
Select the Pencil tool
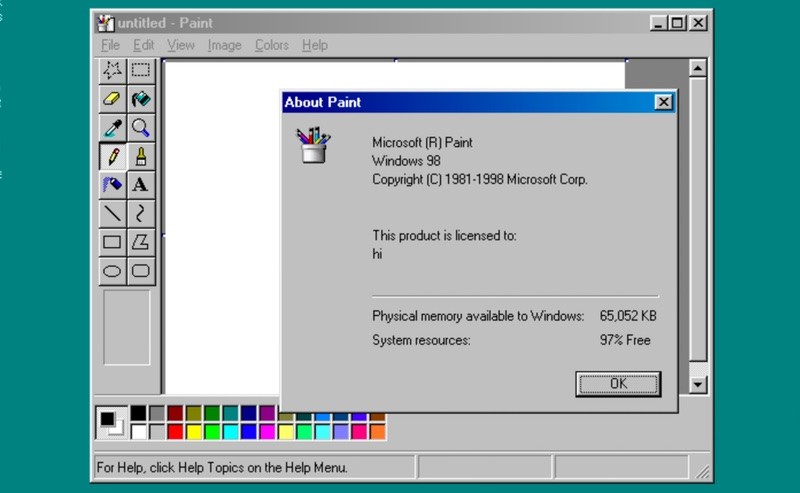pyautogui.click(x=112, y=156)
